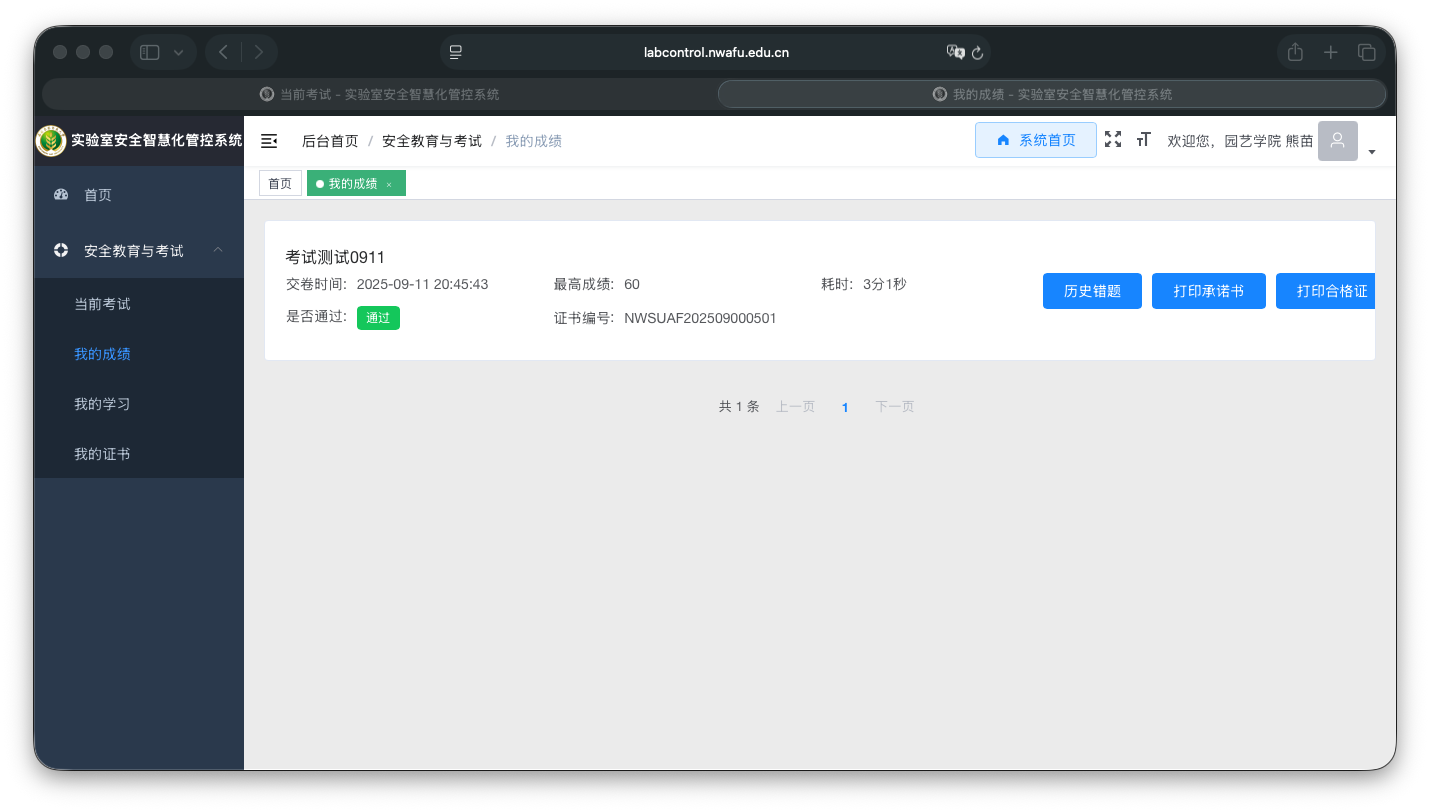Click 安全教育与考试 breadcrumb

pos(432,141)
